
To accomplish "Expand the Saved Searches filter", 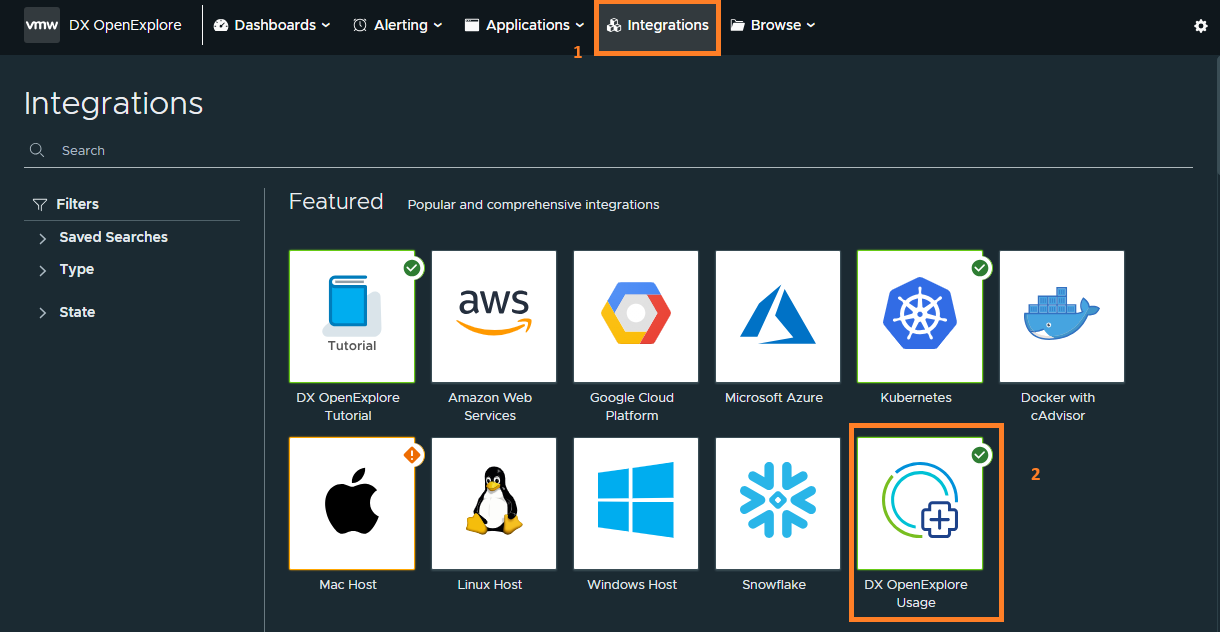I will 113,237.
